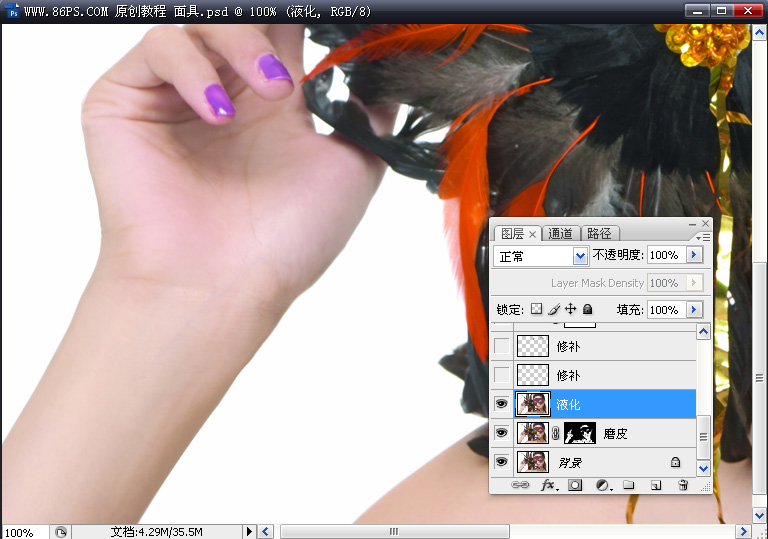
Task: Open the layer style fx menu
Action: coord(549,485)
